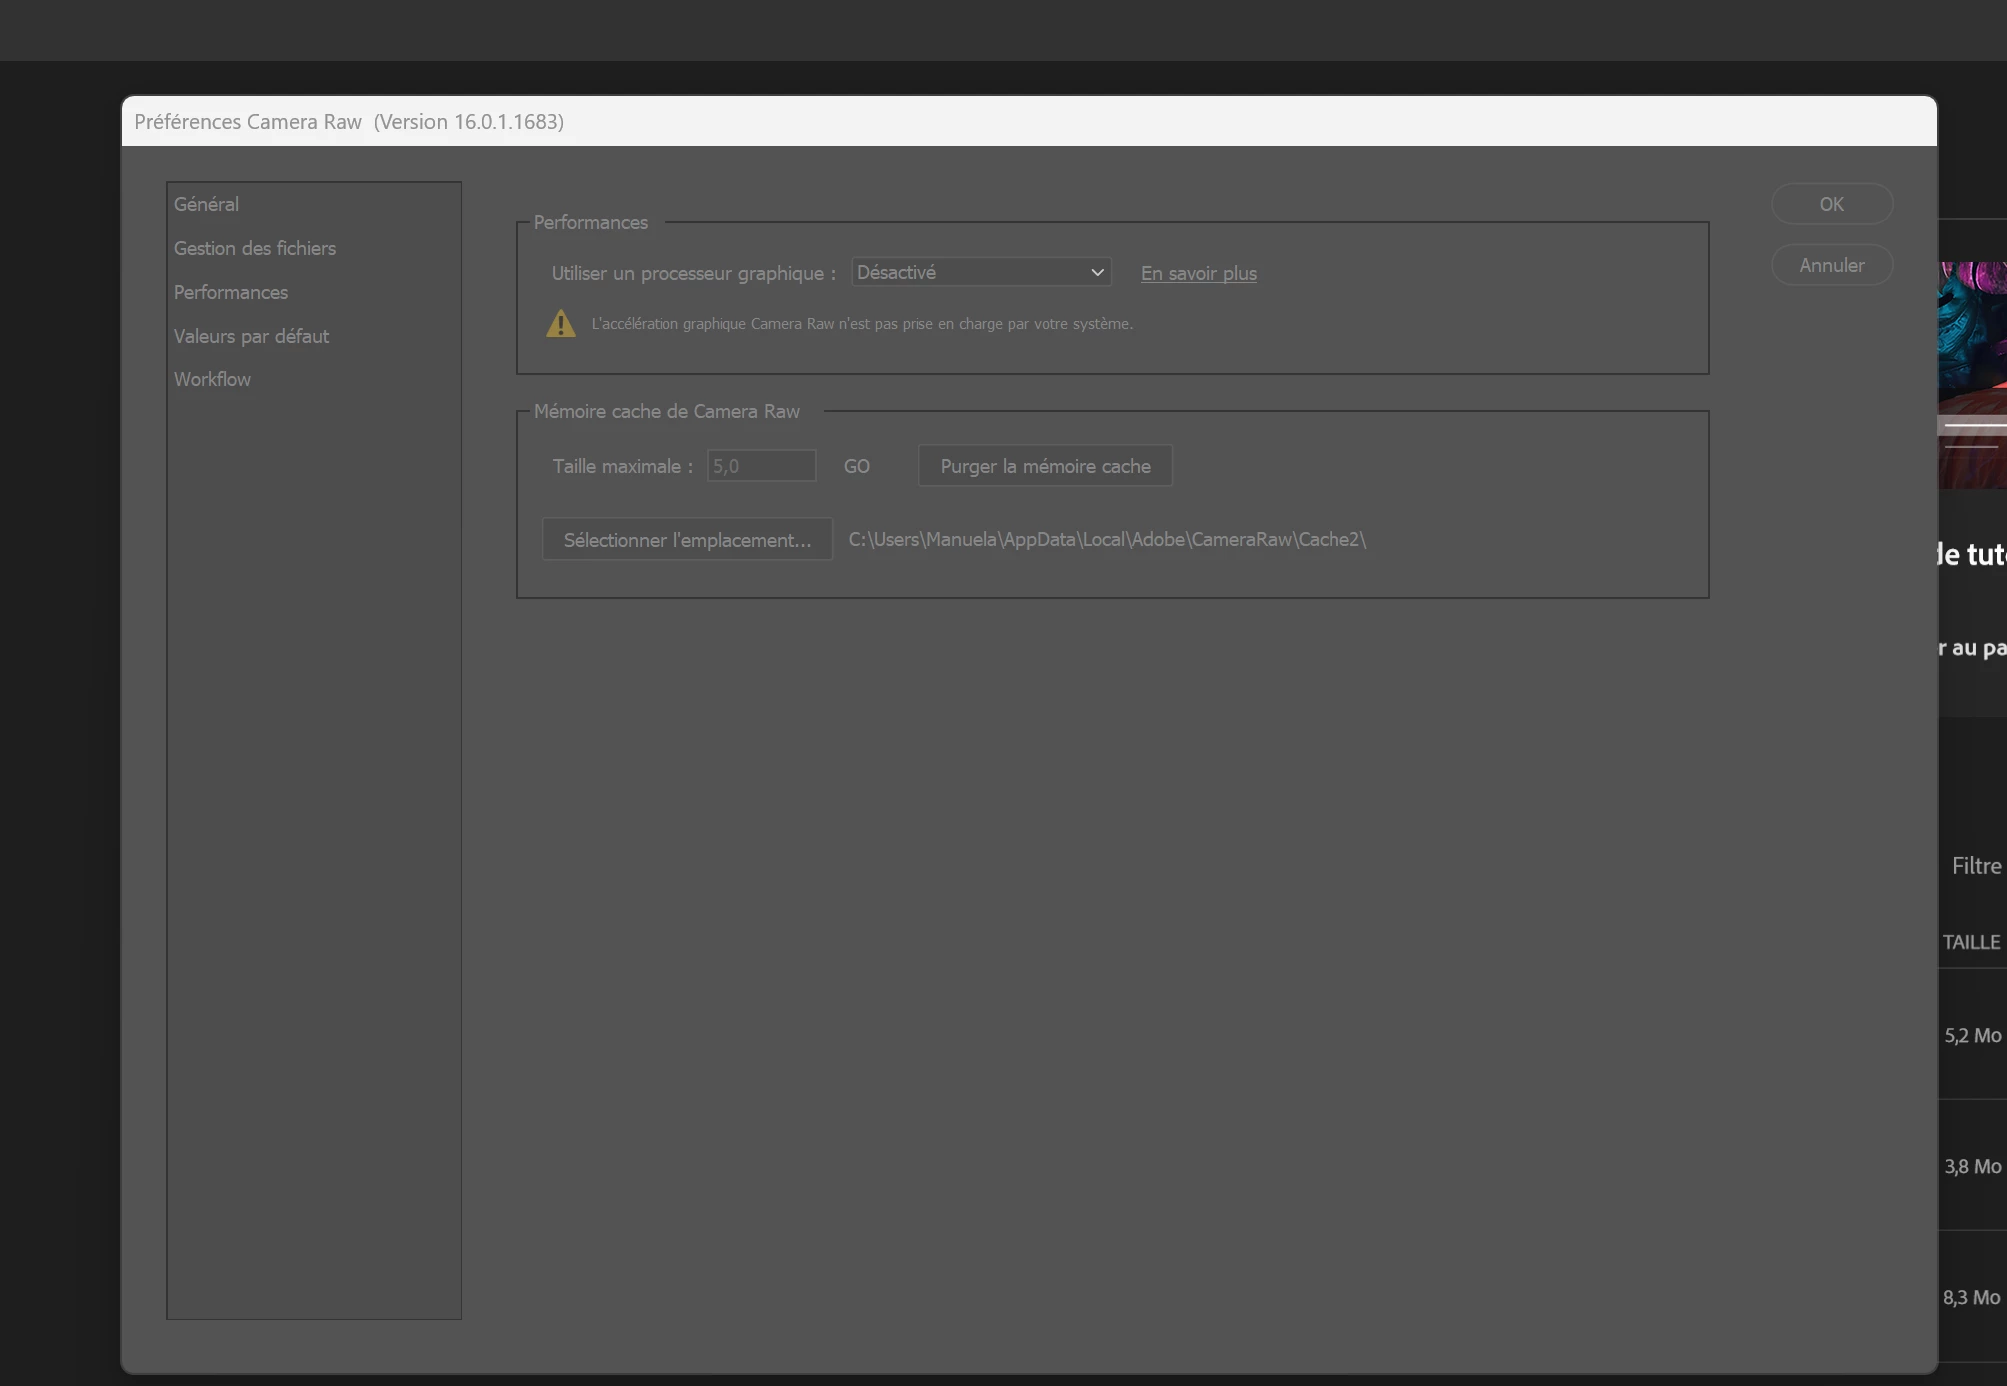The image size is (2007, 1386).
Task: Expand the graphics processor Désactivé dropdown
Action: pos(980,272)
